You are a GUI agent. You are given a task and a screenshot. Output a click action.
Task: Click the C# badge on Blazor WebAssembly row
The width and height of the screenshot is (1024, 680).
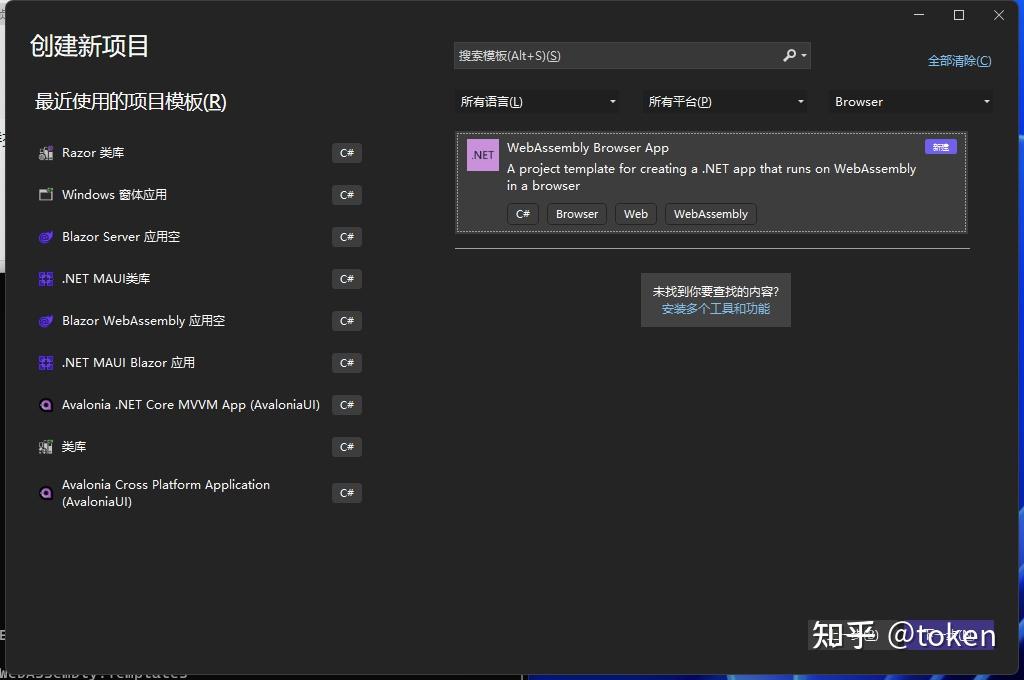347,321
